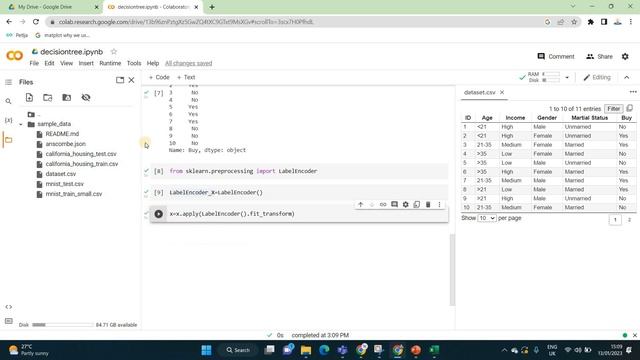Image resolution: width=640 pixels, height=360 pixels.
Task: Switch to My Drive browser tab
Action: pyautogui.click(x=52, y=7)
